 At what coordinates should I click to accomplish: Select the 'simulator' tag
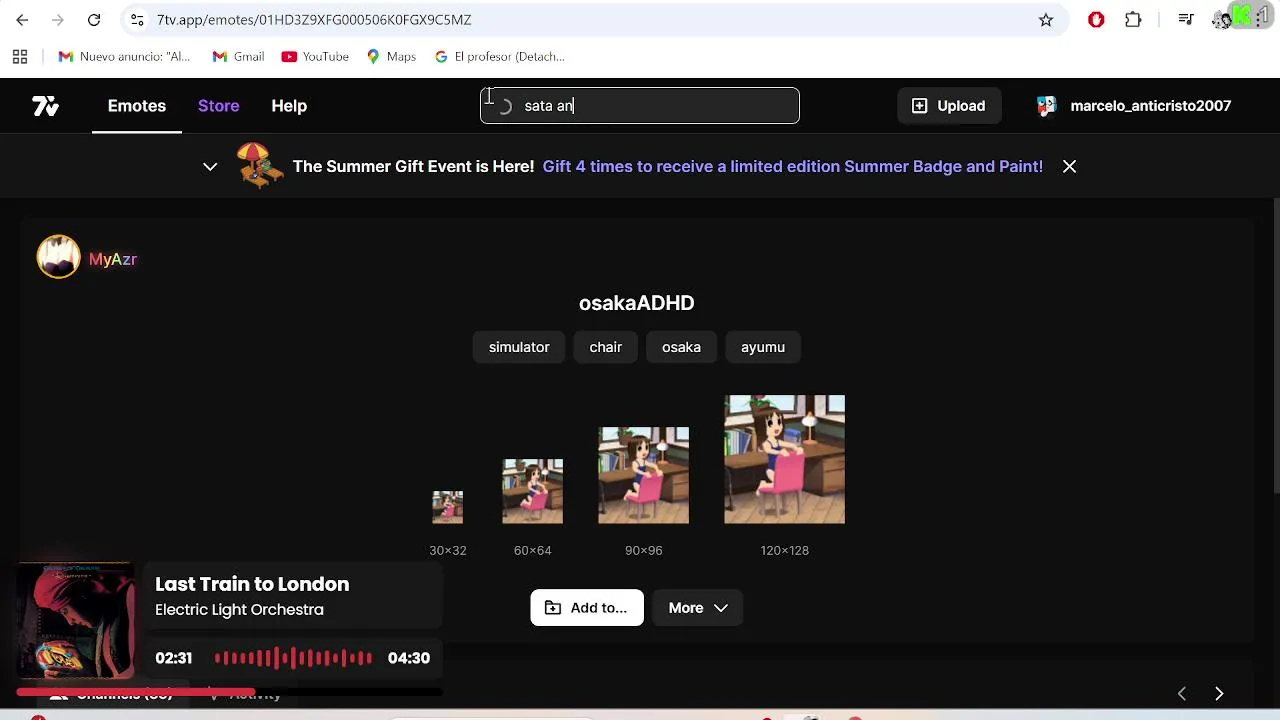coord(519,347)
